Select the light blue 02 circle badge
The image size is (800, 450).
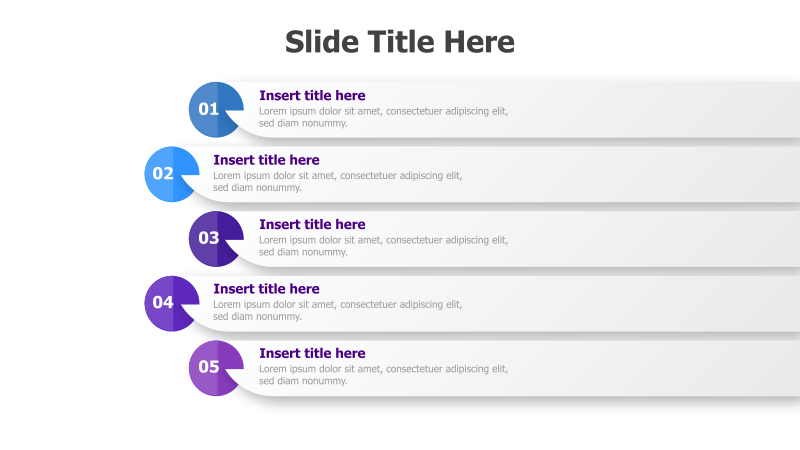point(171,174)
